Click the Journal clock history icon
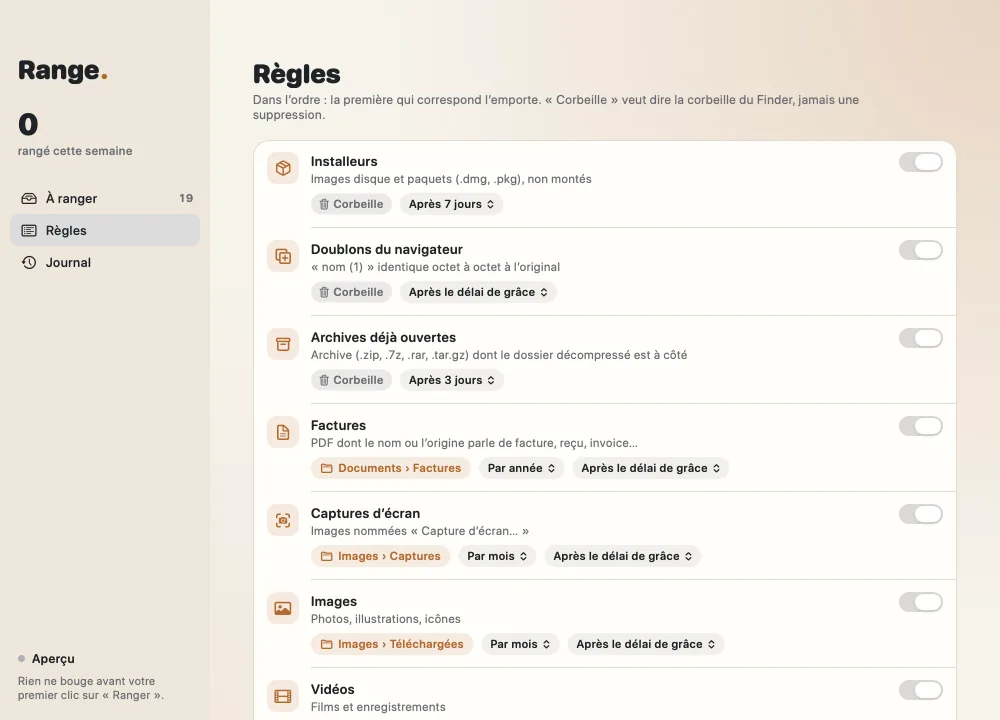 click(x=29, y=262)
